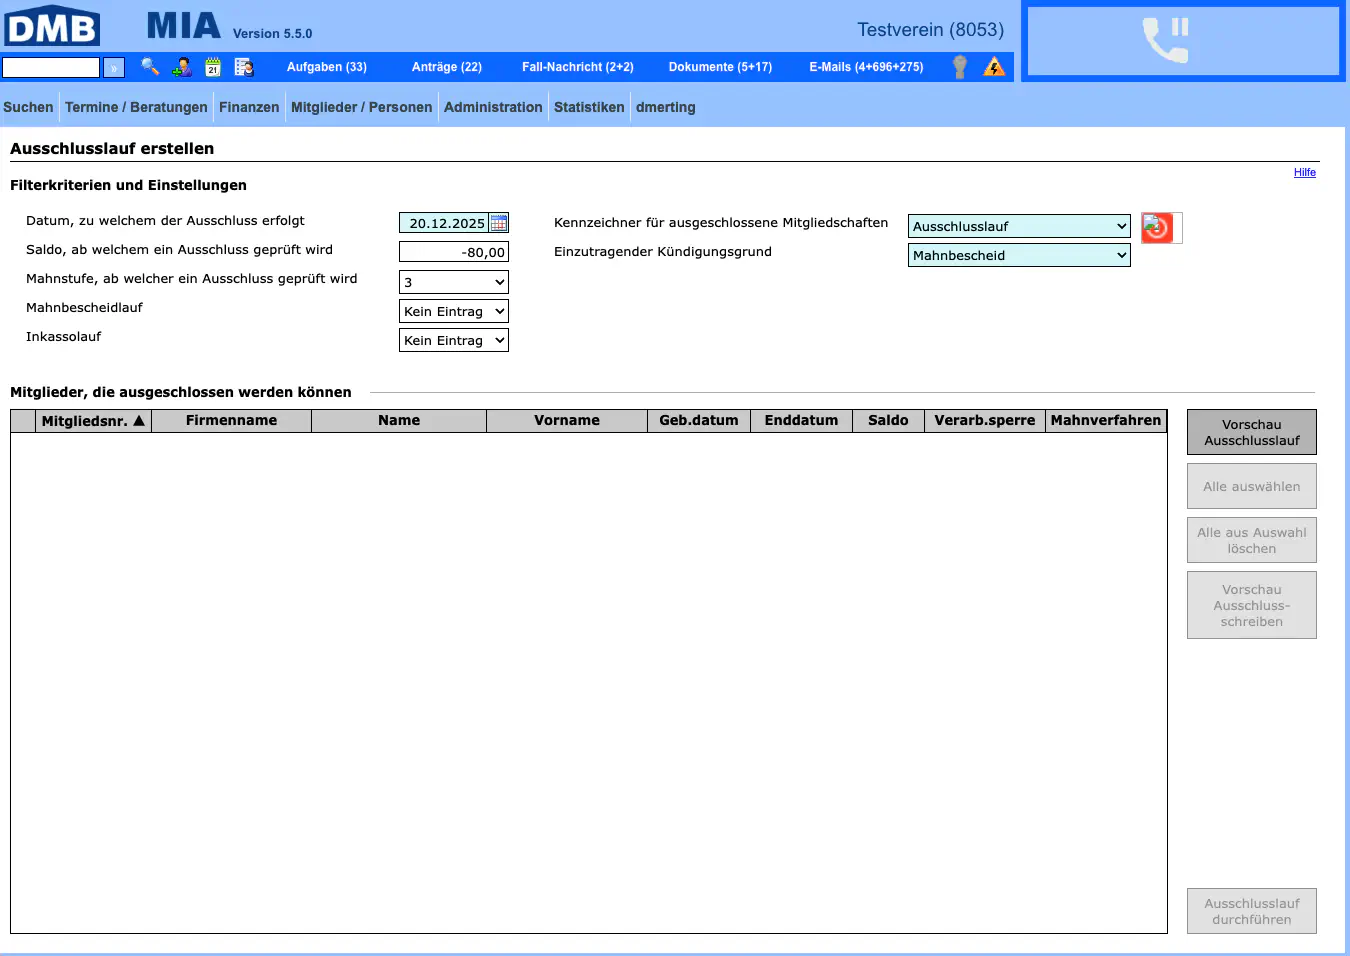The width and height of the screenshot is (1350, 956).
Task: Sort the table by Mitgliedsnr. column header
Action: coord(93,421)
